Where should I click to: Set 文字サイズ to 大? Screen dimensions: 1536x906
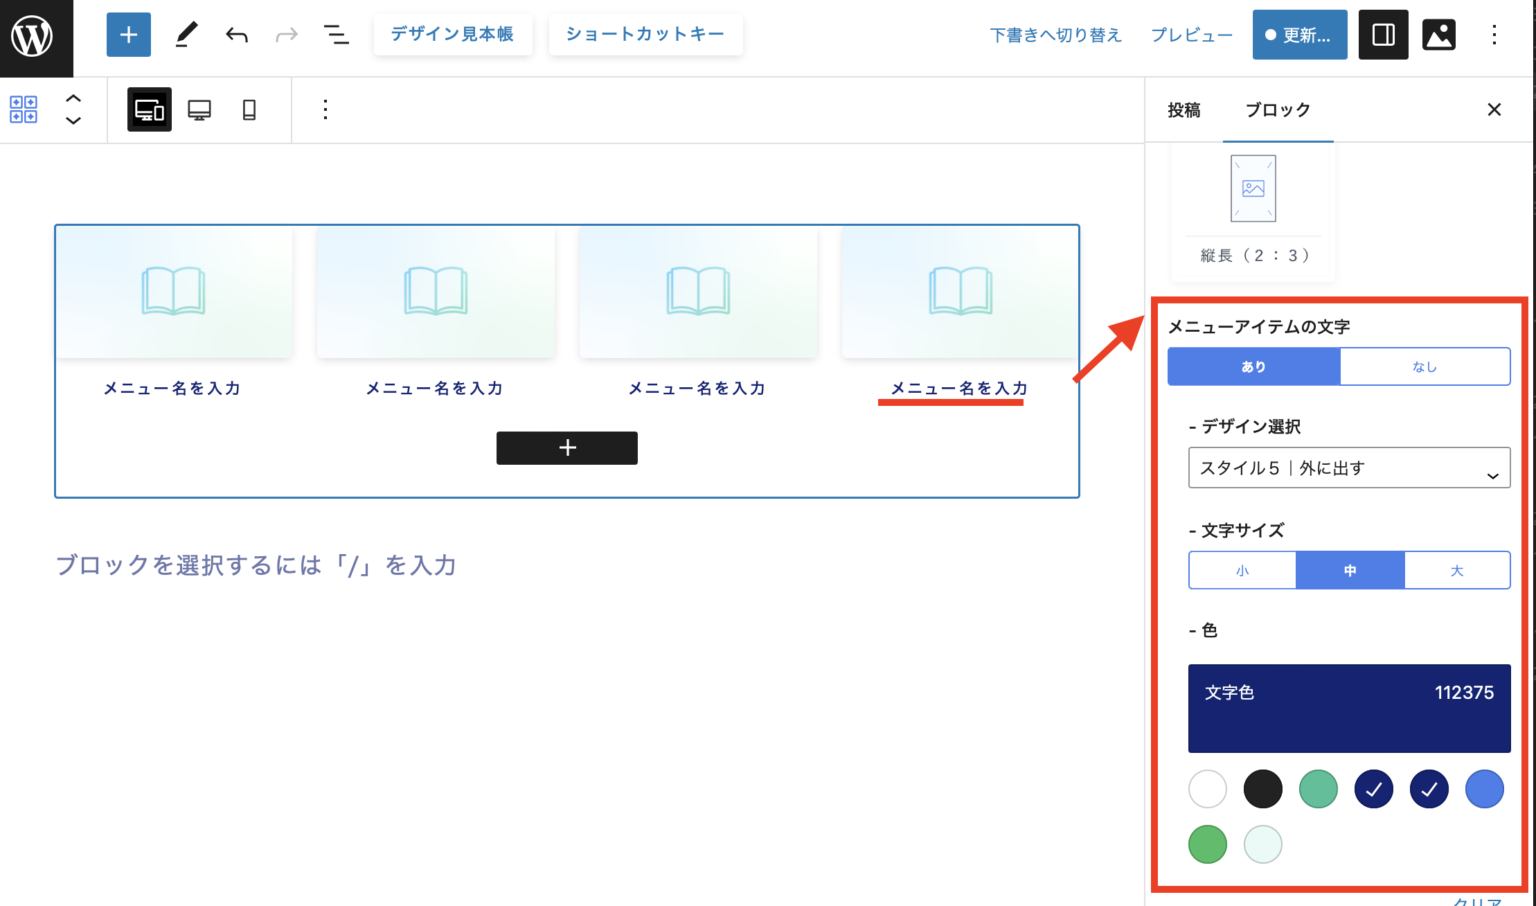tap(1456, 570)
